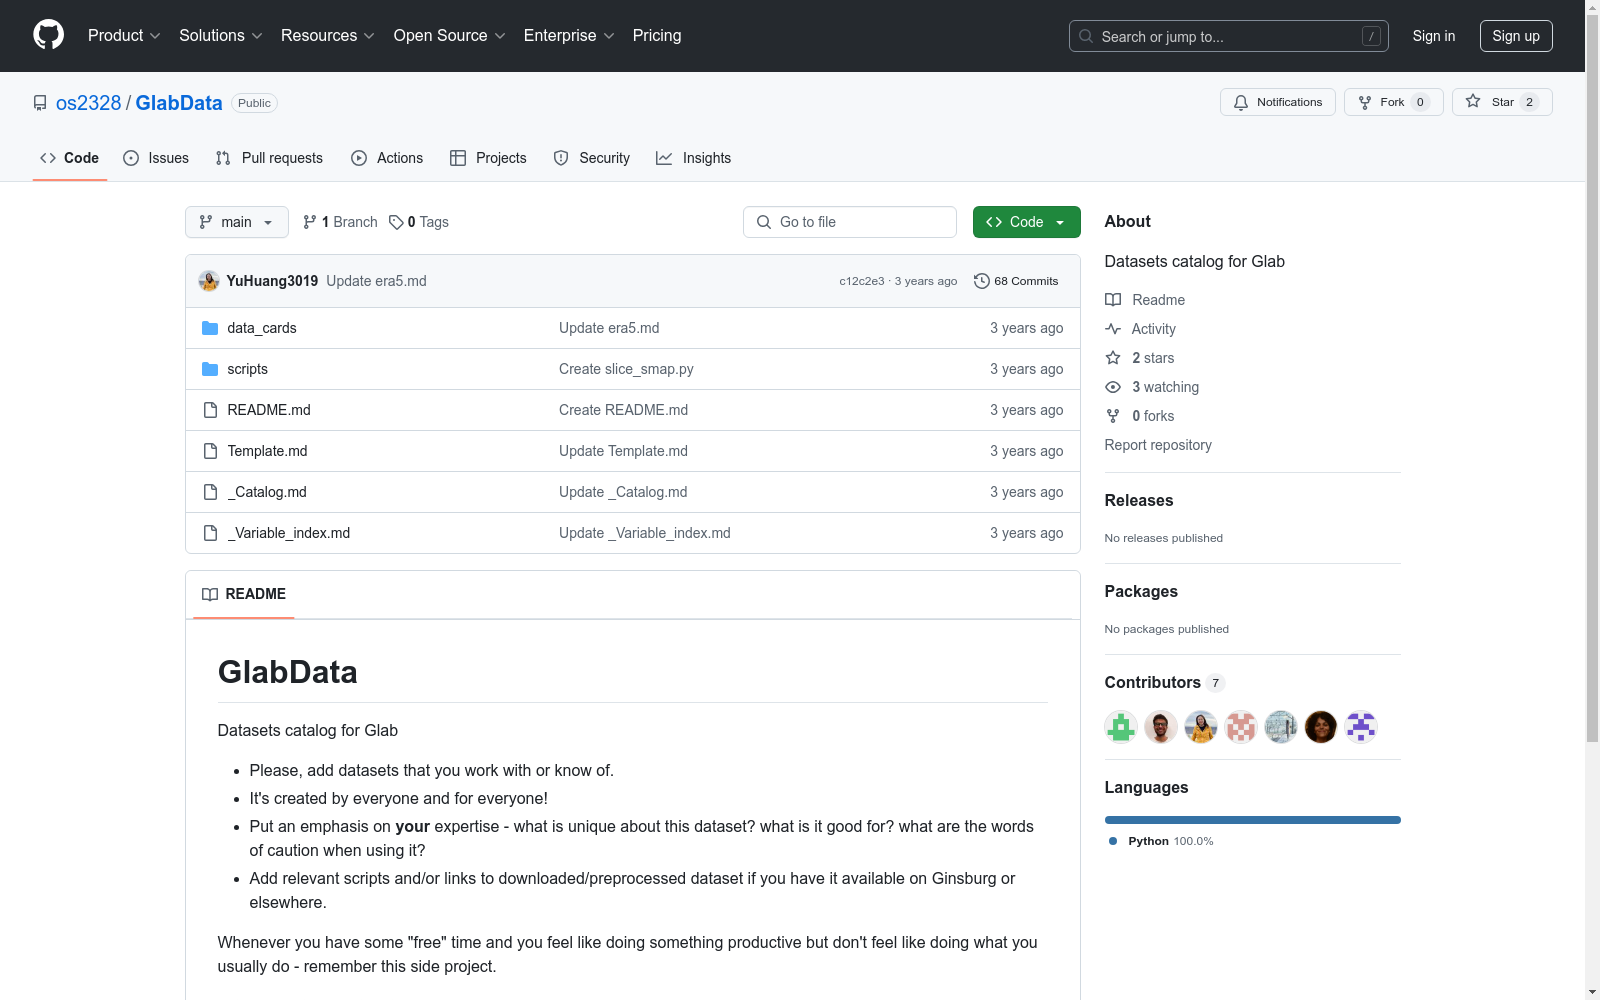
Task: Click the fork icon in Fork button
Action: [x=1365, y=102]
